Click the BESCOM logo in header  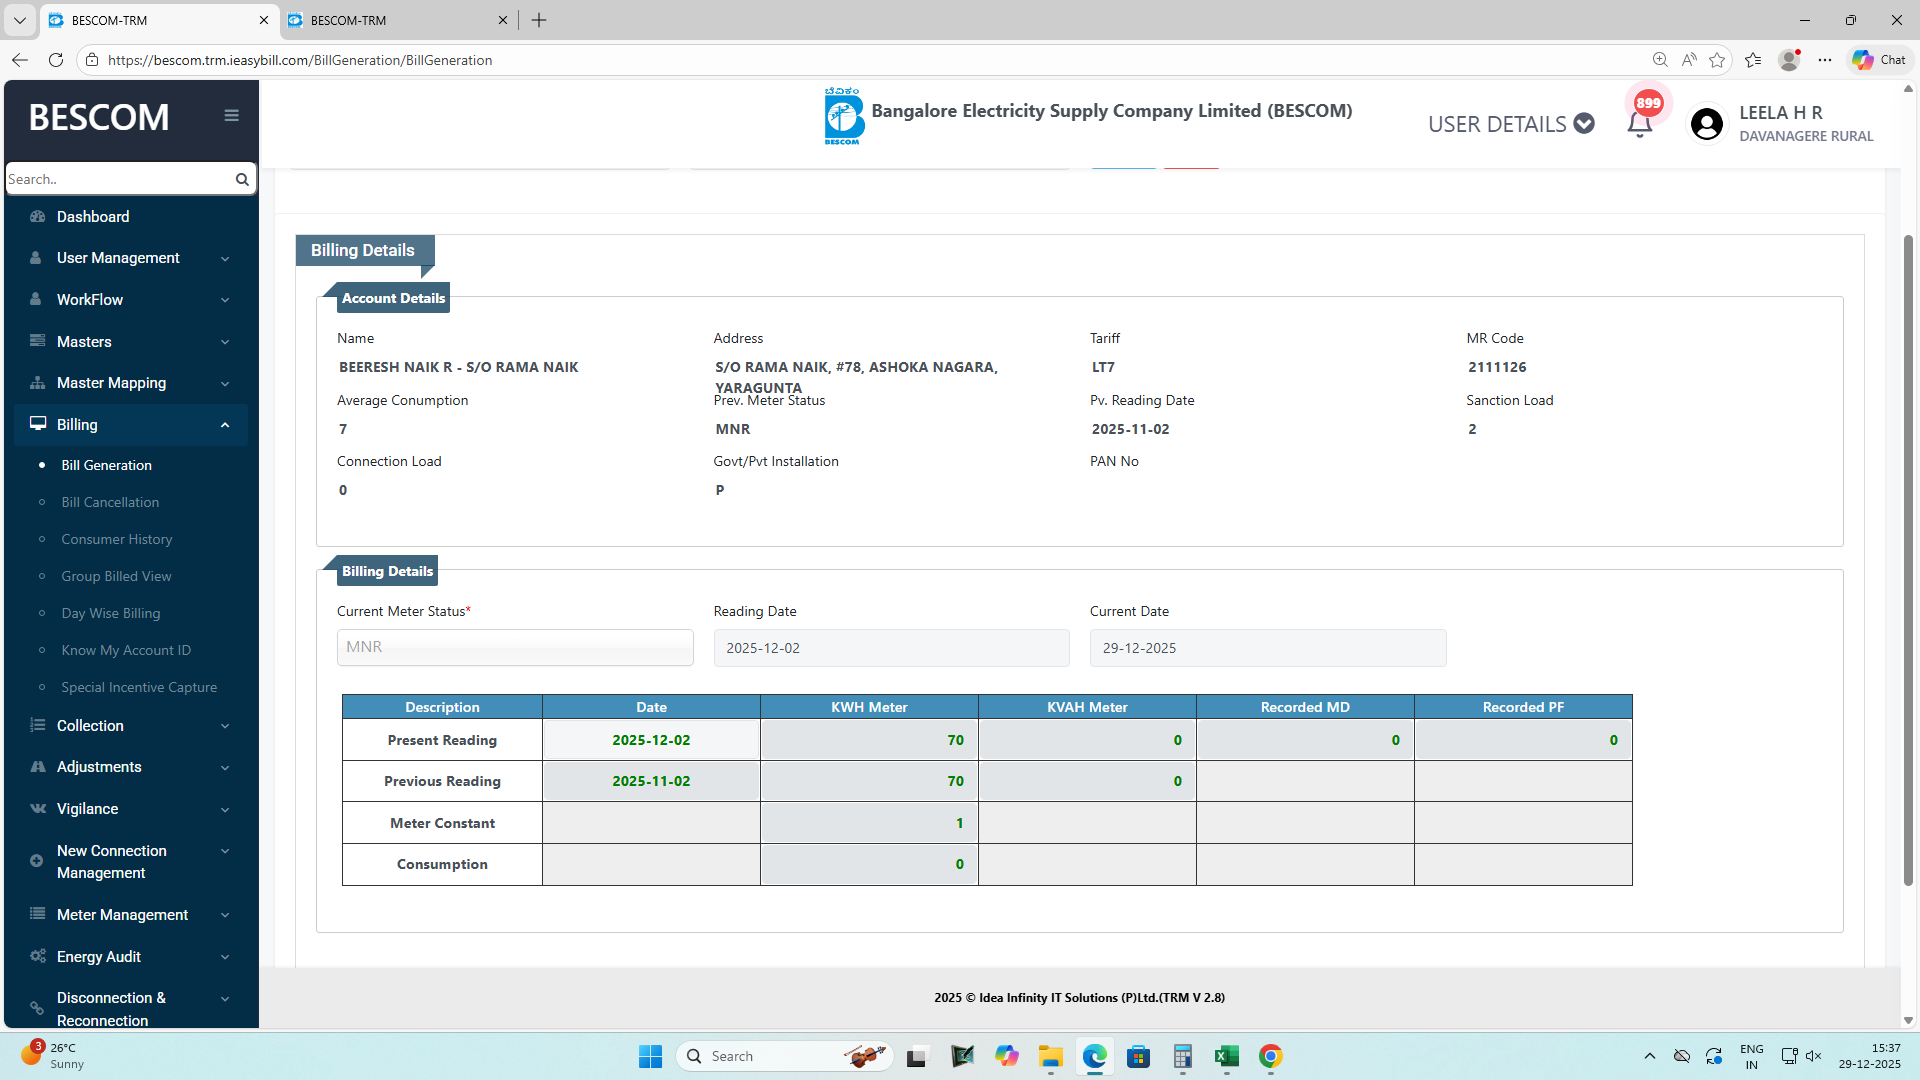pos(843,116)
